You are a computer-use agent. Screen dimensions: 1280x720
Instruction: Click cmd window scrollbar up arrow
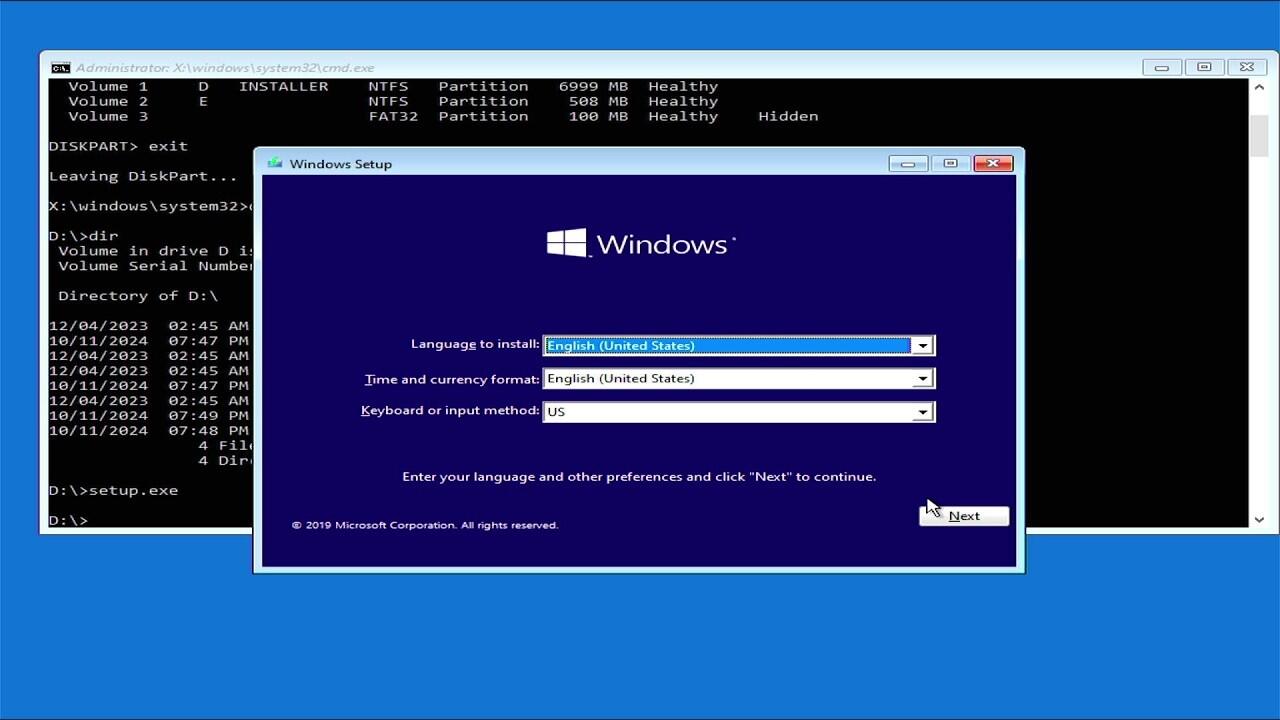coord(1259,87)
